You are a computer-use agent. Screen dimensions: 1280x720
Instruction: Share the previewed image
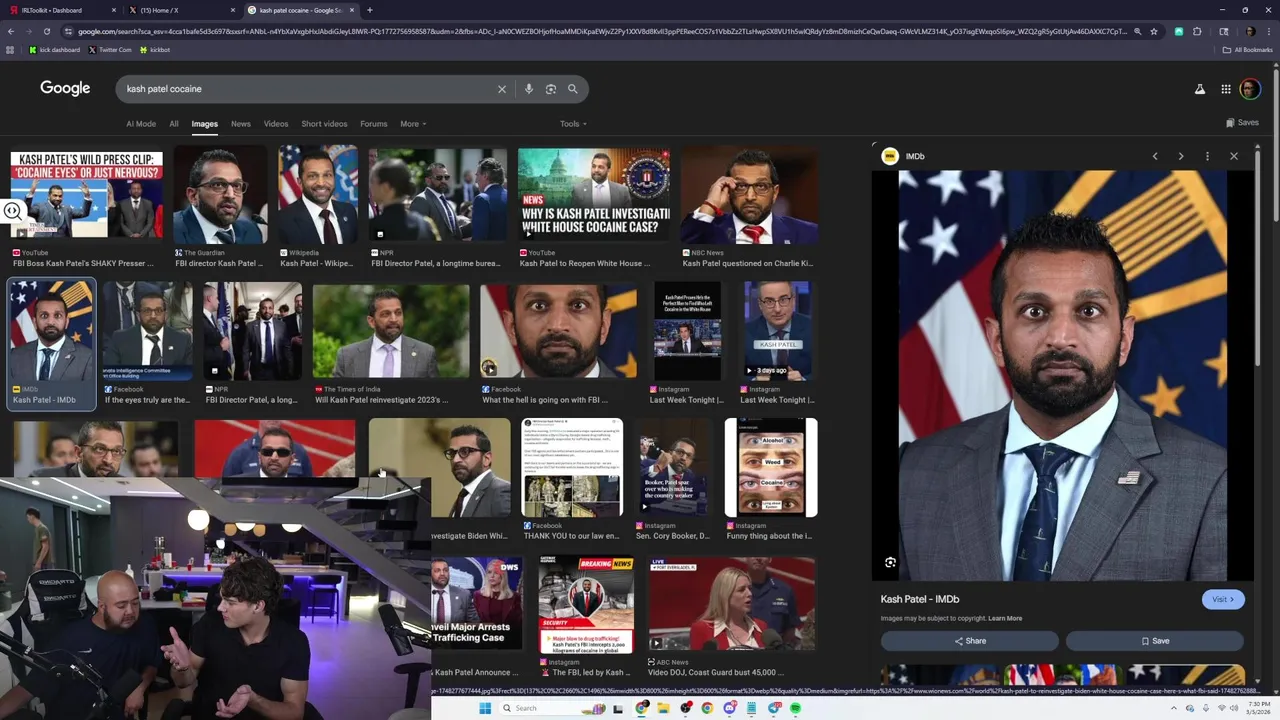pyautogui.click(x=969, y=641)
